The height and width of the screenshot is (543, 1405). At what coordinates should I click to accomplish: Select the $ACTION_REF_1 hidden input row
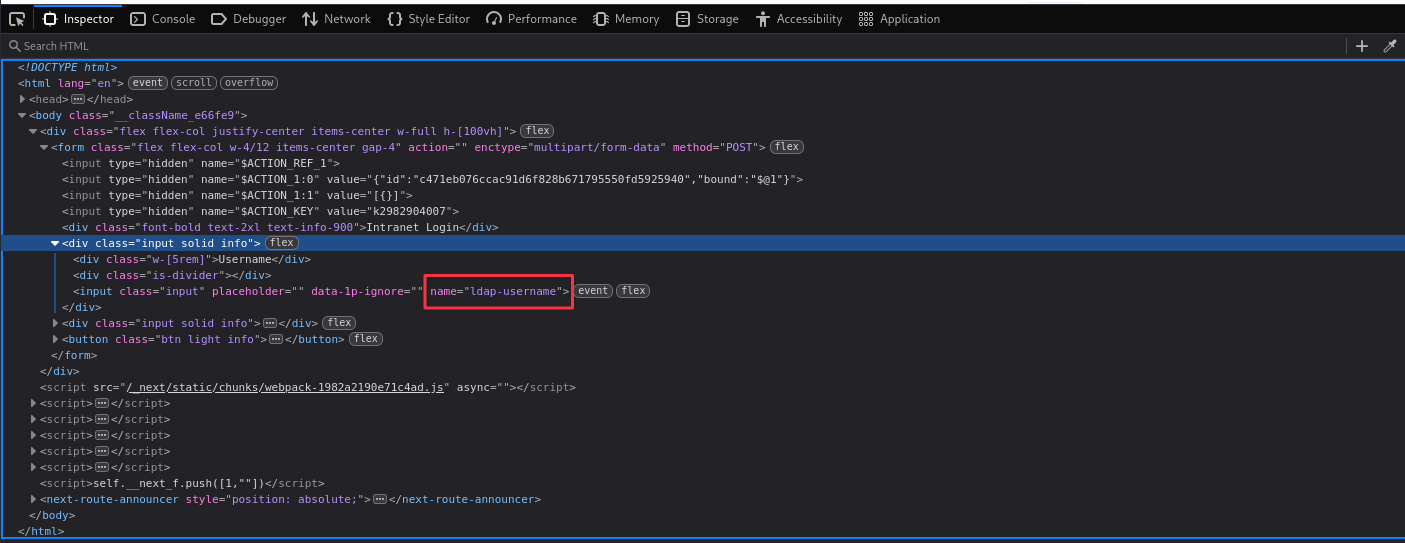[702, 163]
